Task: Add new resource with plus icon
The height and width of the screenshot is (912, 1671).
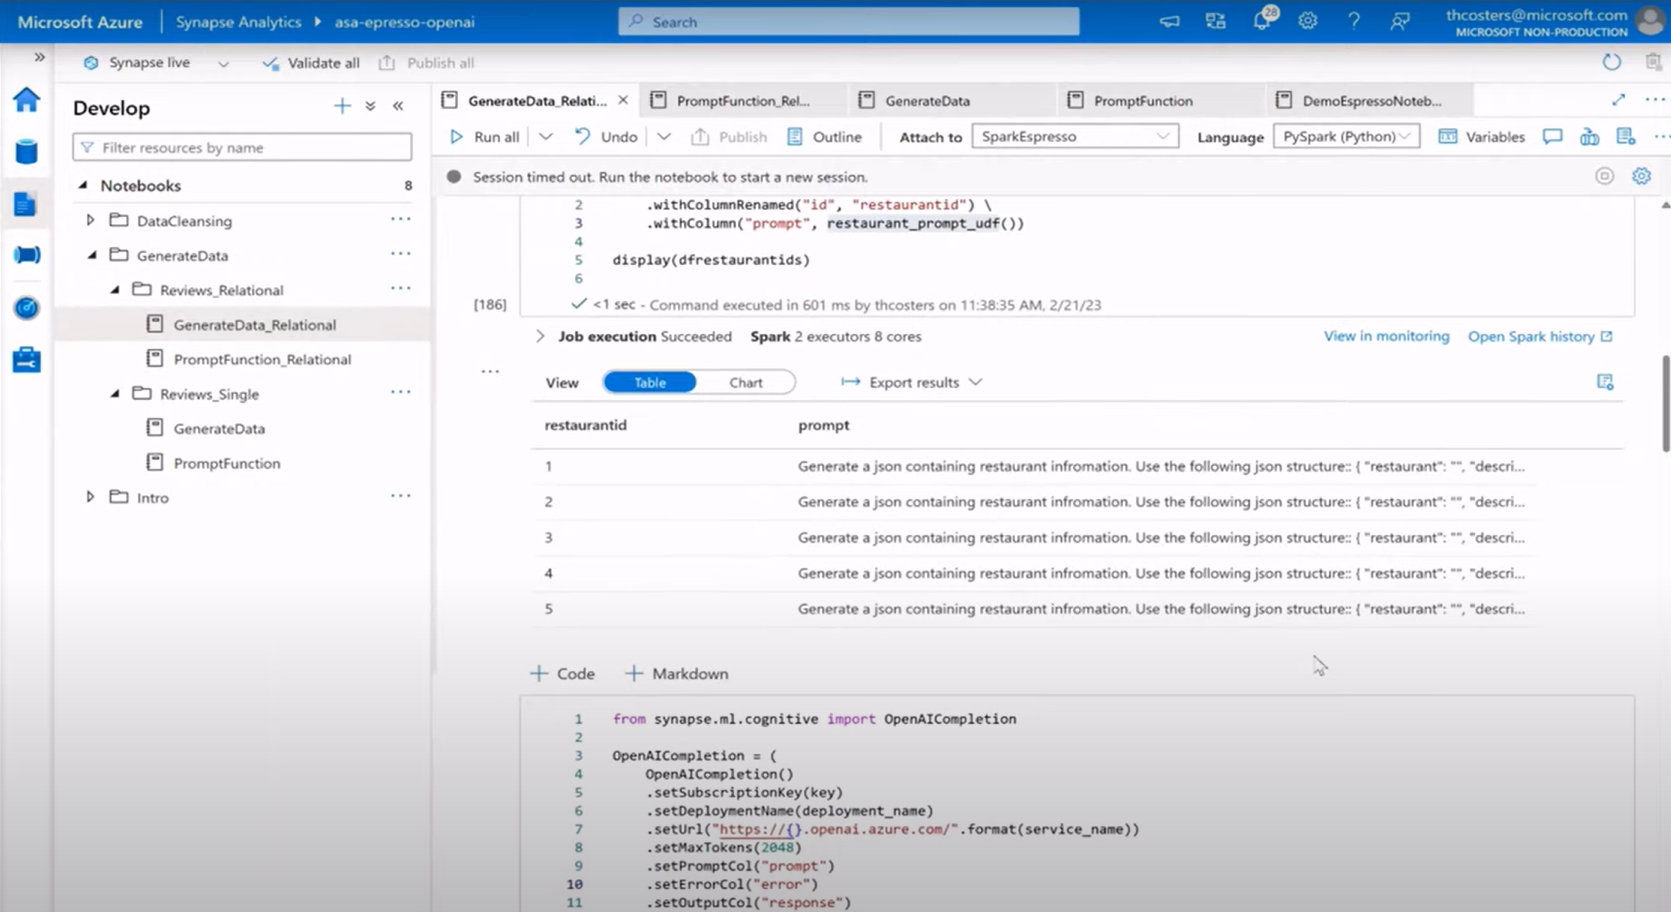Action: coord(342,106)
